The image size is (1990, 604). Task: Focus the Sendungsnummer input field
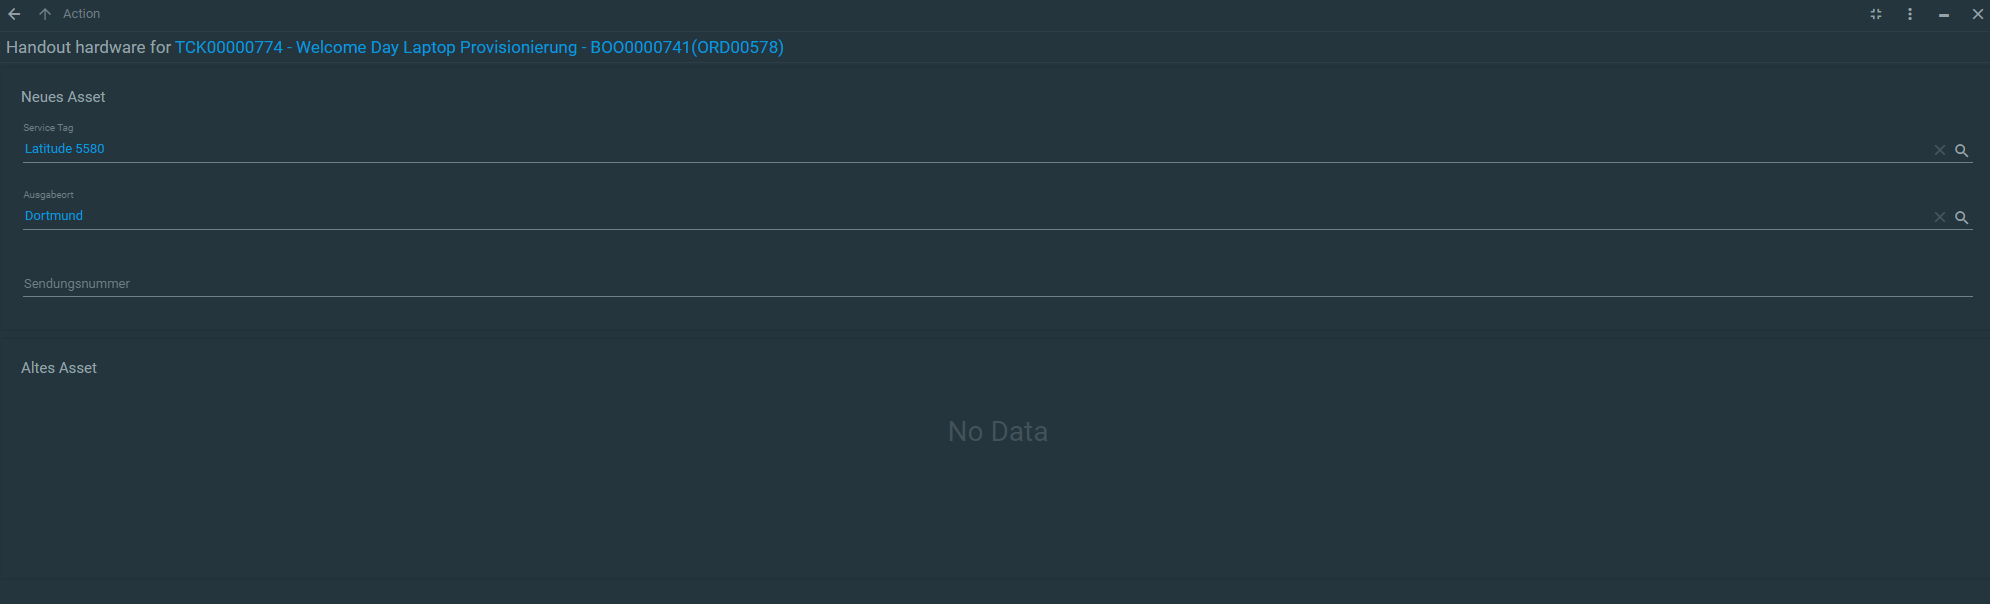tap(997, 284)
